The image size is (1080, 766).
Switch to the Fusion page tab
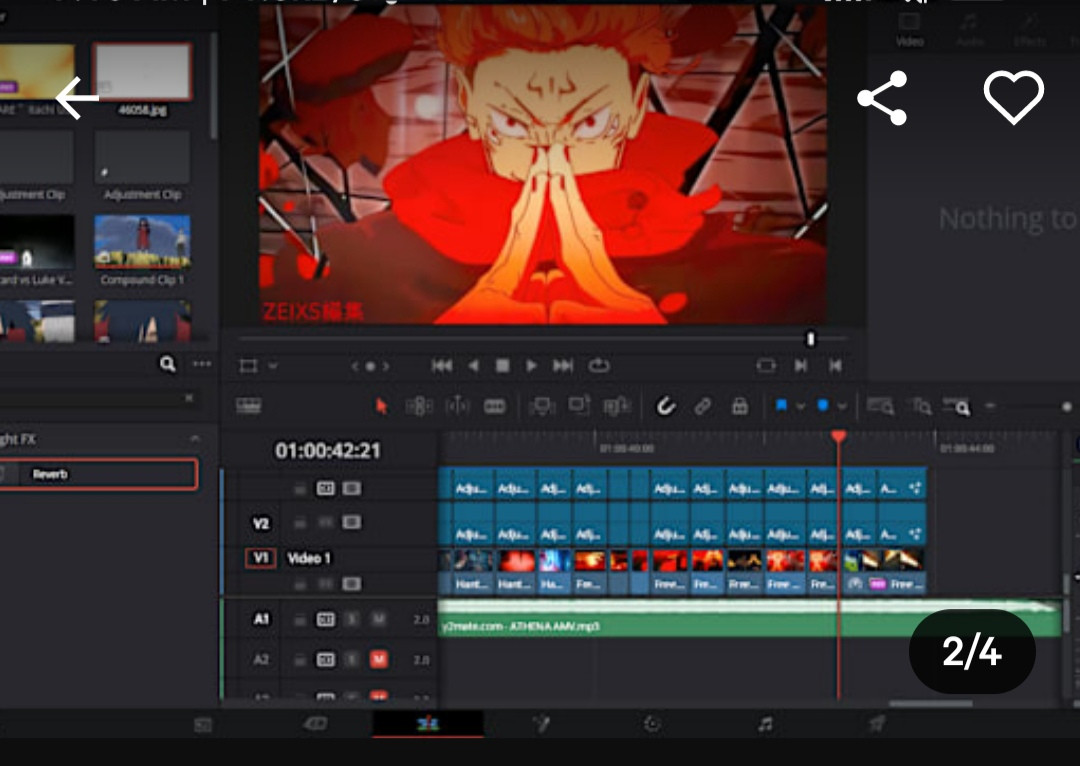tap(541, 723)
